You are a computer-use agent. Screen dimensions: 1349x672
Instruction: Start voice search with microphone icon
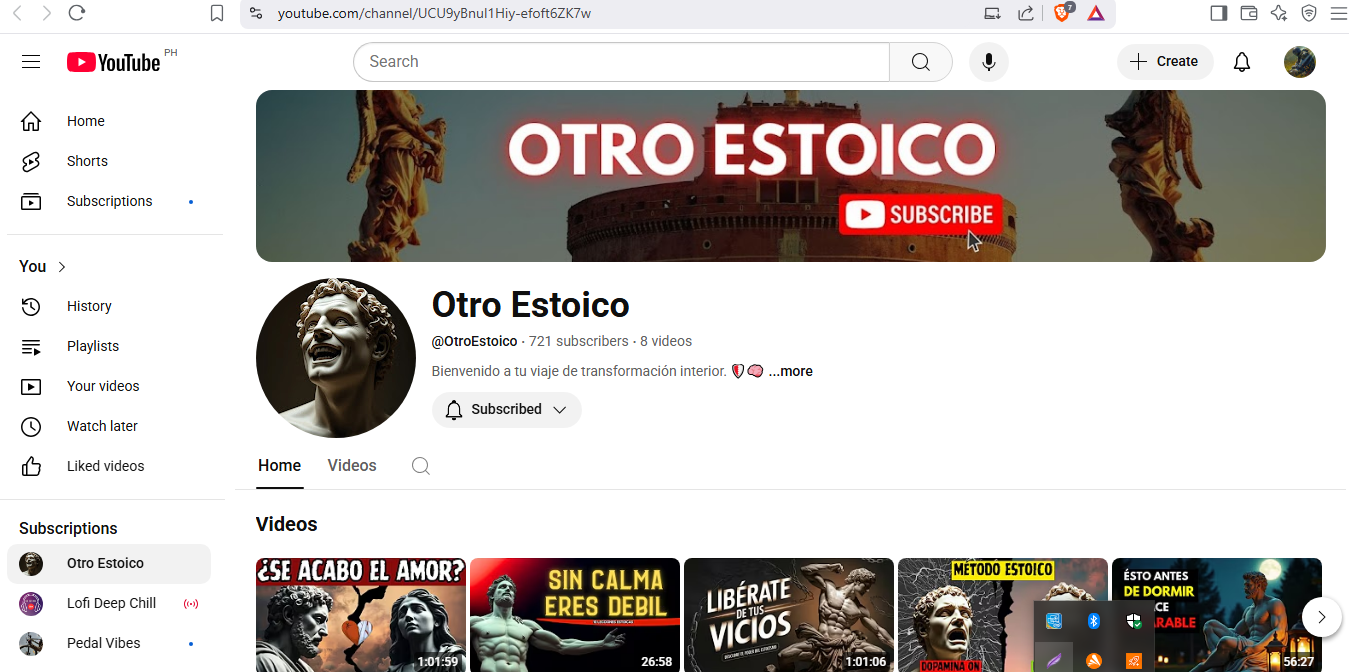(x=989, y=62)
